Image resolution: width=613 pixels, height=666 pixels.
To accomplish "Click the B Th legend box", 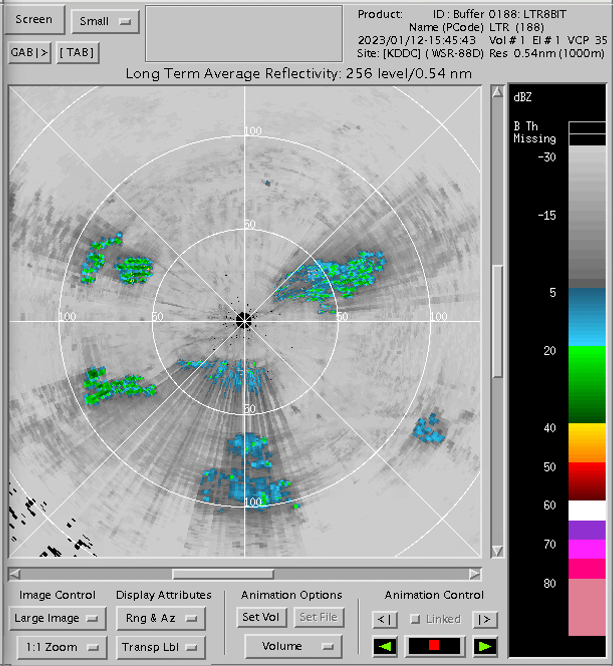I will (x=587, y=127).
